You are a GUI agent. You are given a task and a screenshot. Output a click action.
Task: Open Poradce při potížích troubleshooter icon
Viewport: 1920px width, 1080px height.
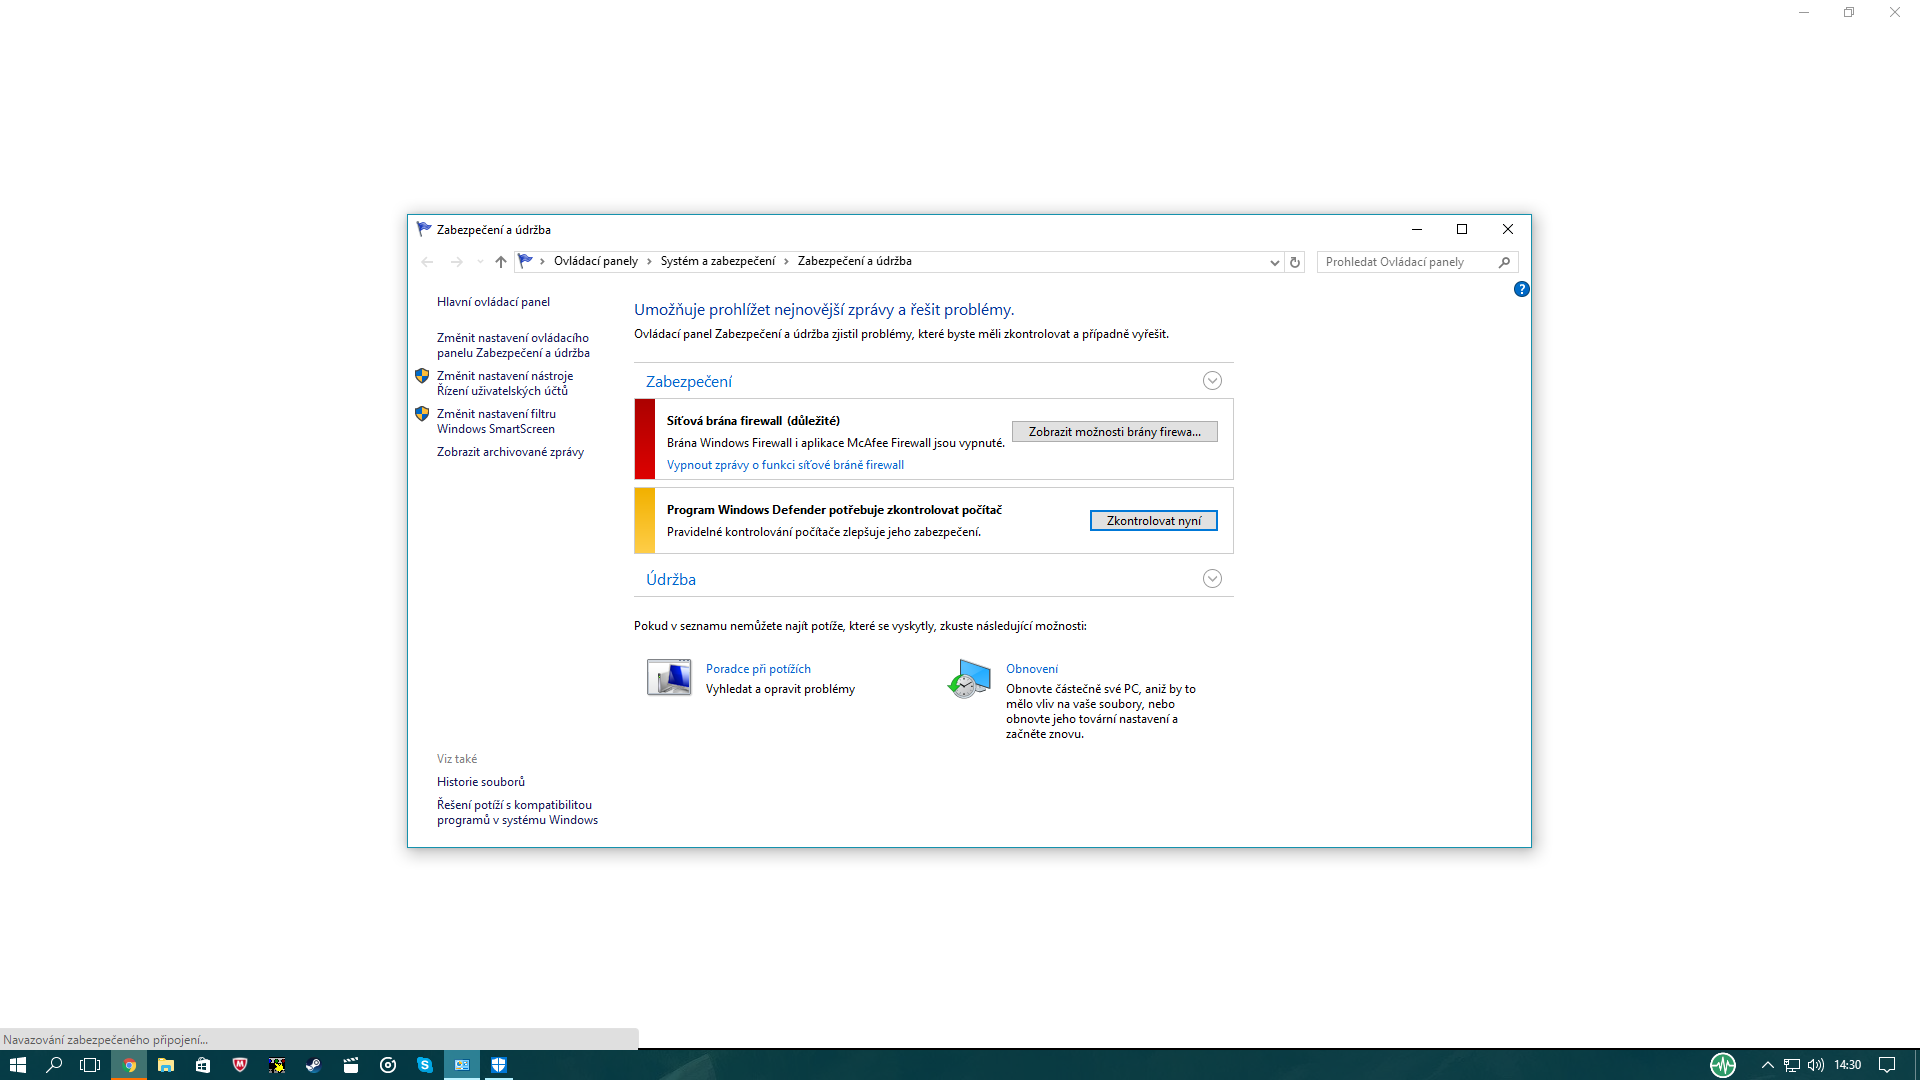[x=669, y=678]
